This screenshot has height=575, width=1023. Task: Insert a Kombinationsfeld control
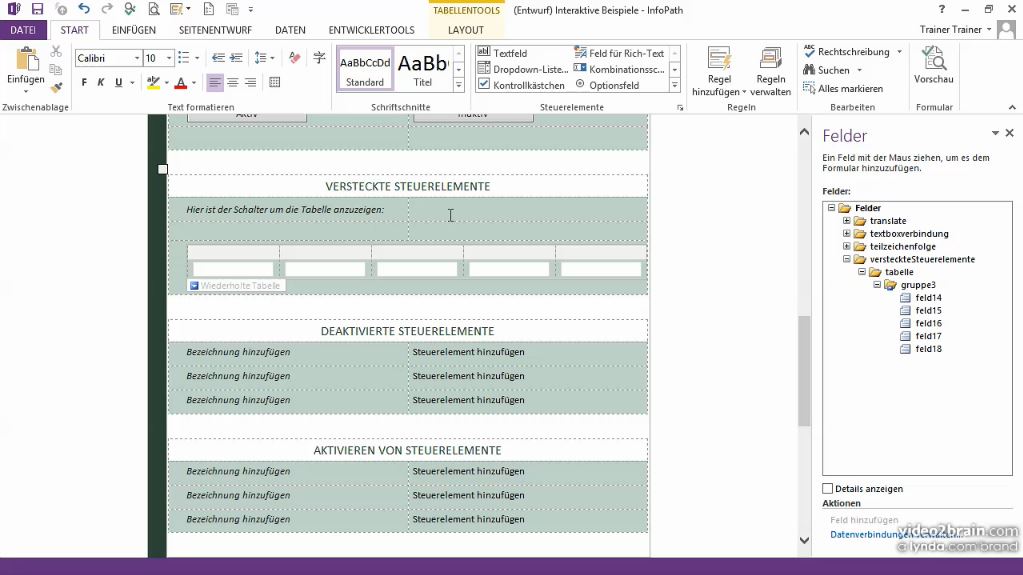click(x=619, y=69)
